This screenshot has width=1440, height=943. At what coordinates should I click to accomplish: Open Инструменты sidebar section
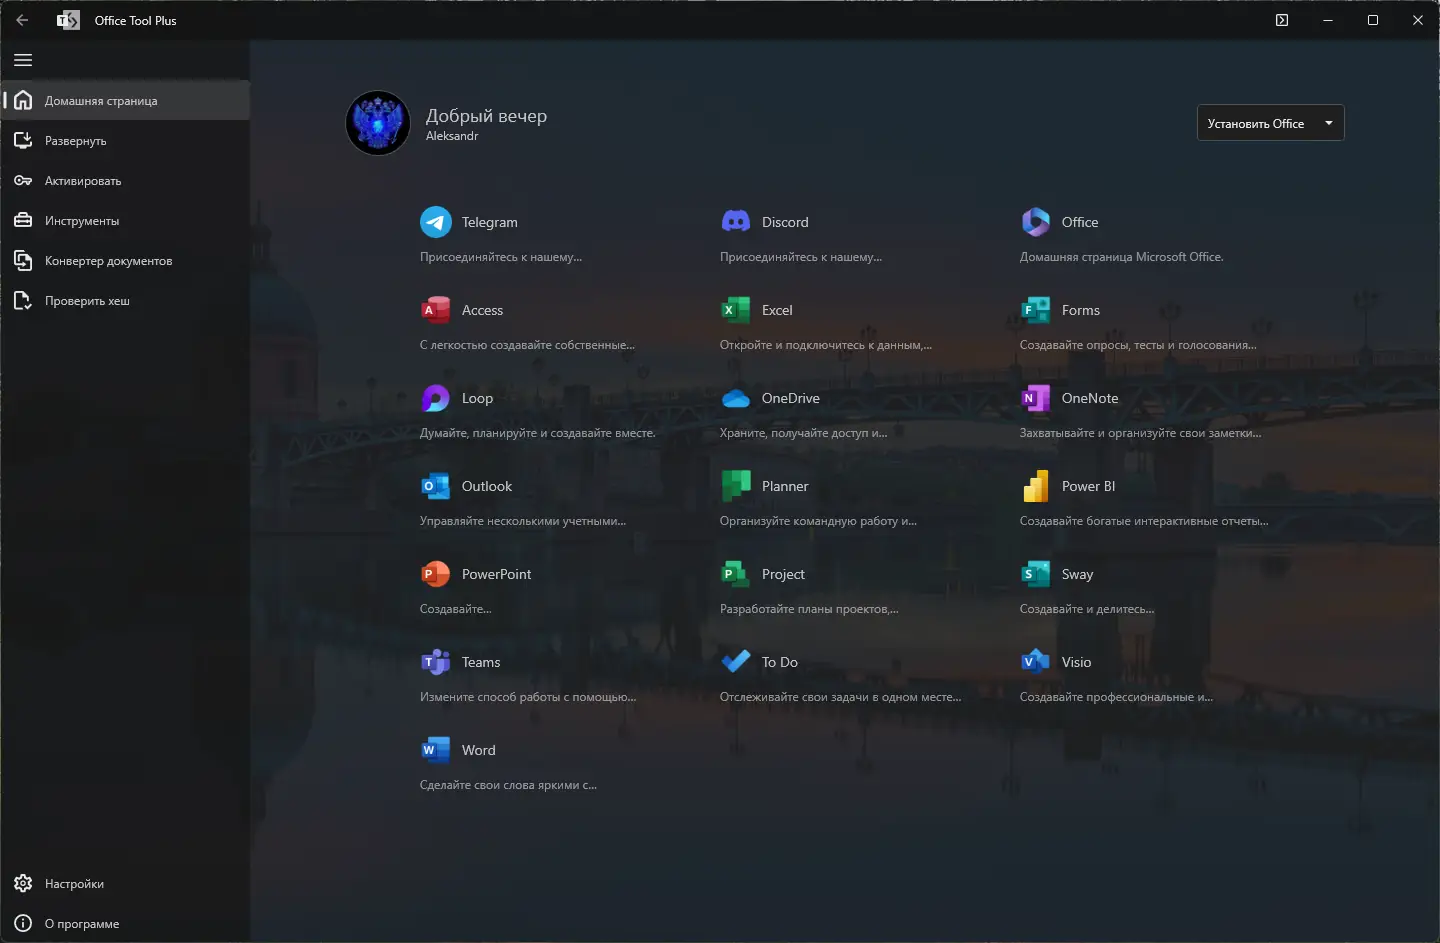pyautogui.click(x=125, y=220)
